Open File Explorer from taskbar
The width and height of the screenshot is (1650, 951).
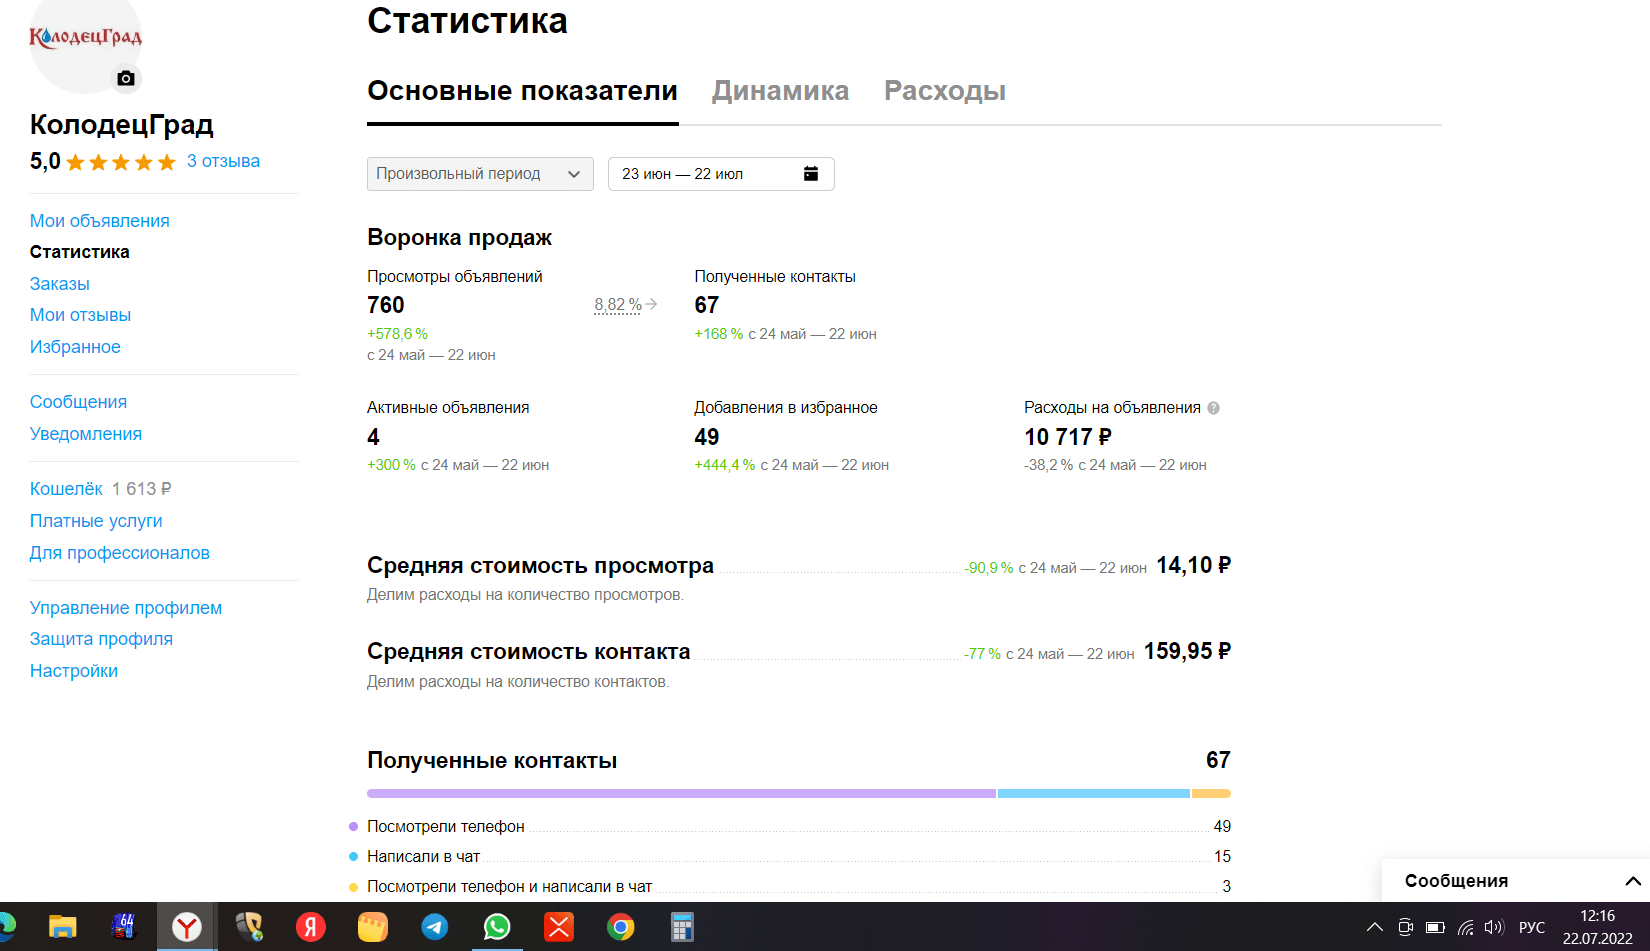tap(63, 927)
